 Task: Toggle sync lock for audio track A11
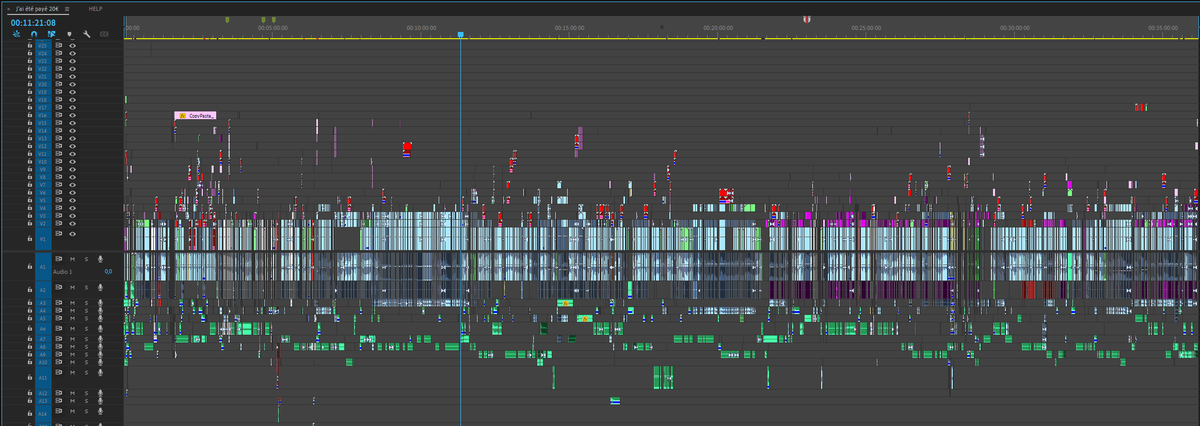(58, 372)
